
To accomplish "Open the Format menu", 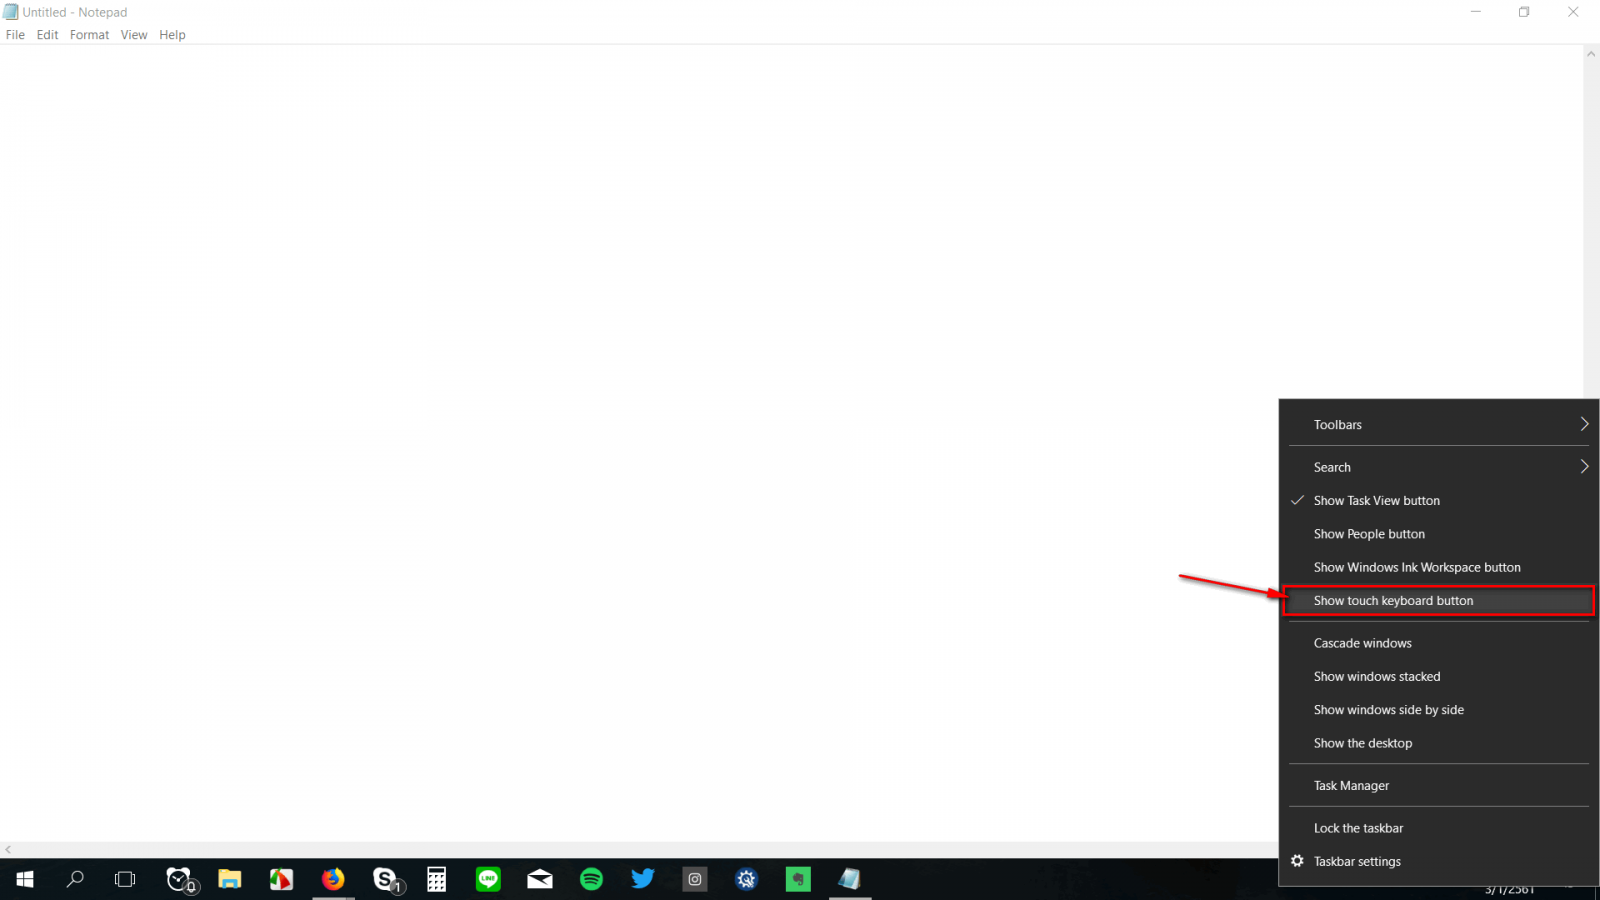I will click(89, 34).
